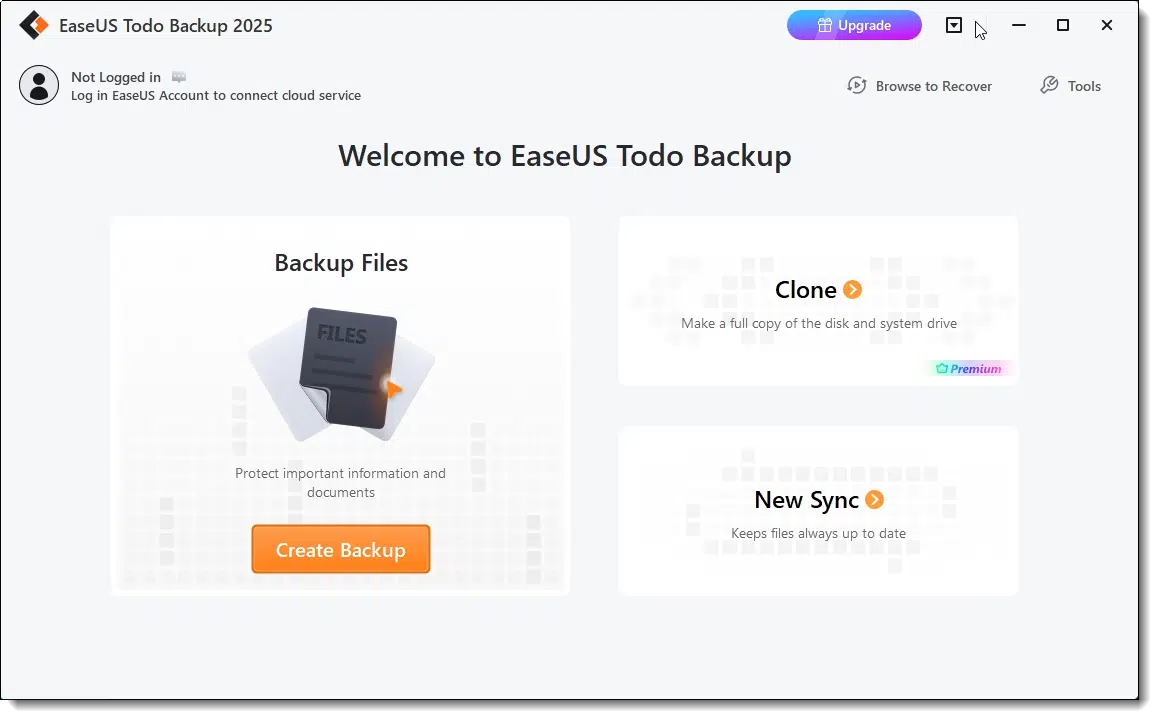Click the orange arrow next to Clone
Screen dimensions: 1159x720
[x=853, y=290]
